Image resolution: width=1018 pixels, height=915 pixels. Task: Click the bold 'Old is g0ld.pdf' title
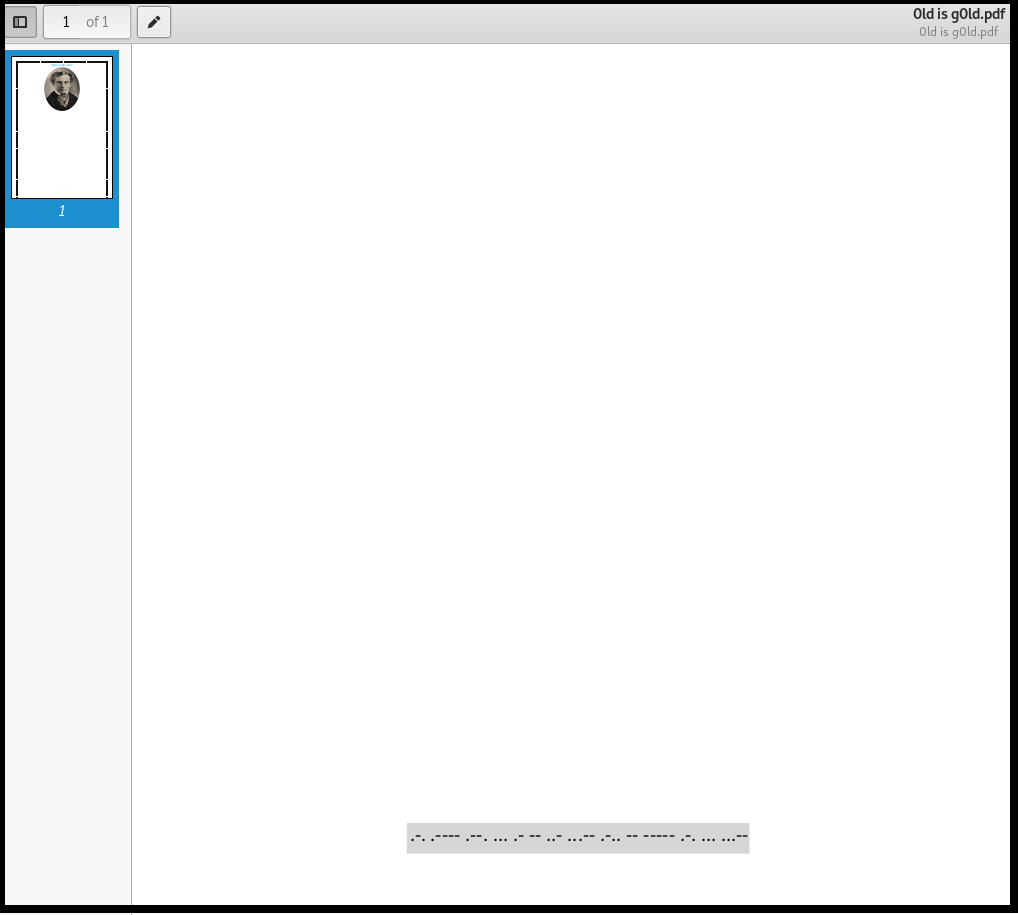(x=958, y=14)
